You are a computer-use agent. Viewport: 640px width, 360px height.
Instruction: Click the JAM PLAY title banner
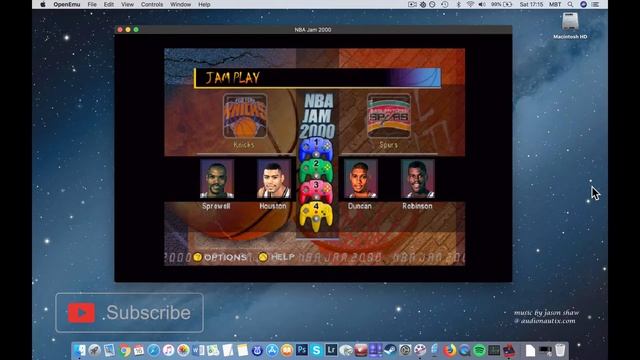click(x=317, y=78)
